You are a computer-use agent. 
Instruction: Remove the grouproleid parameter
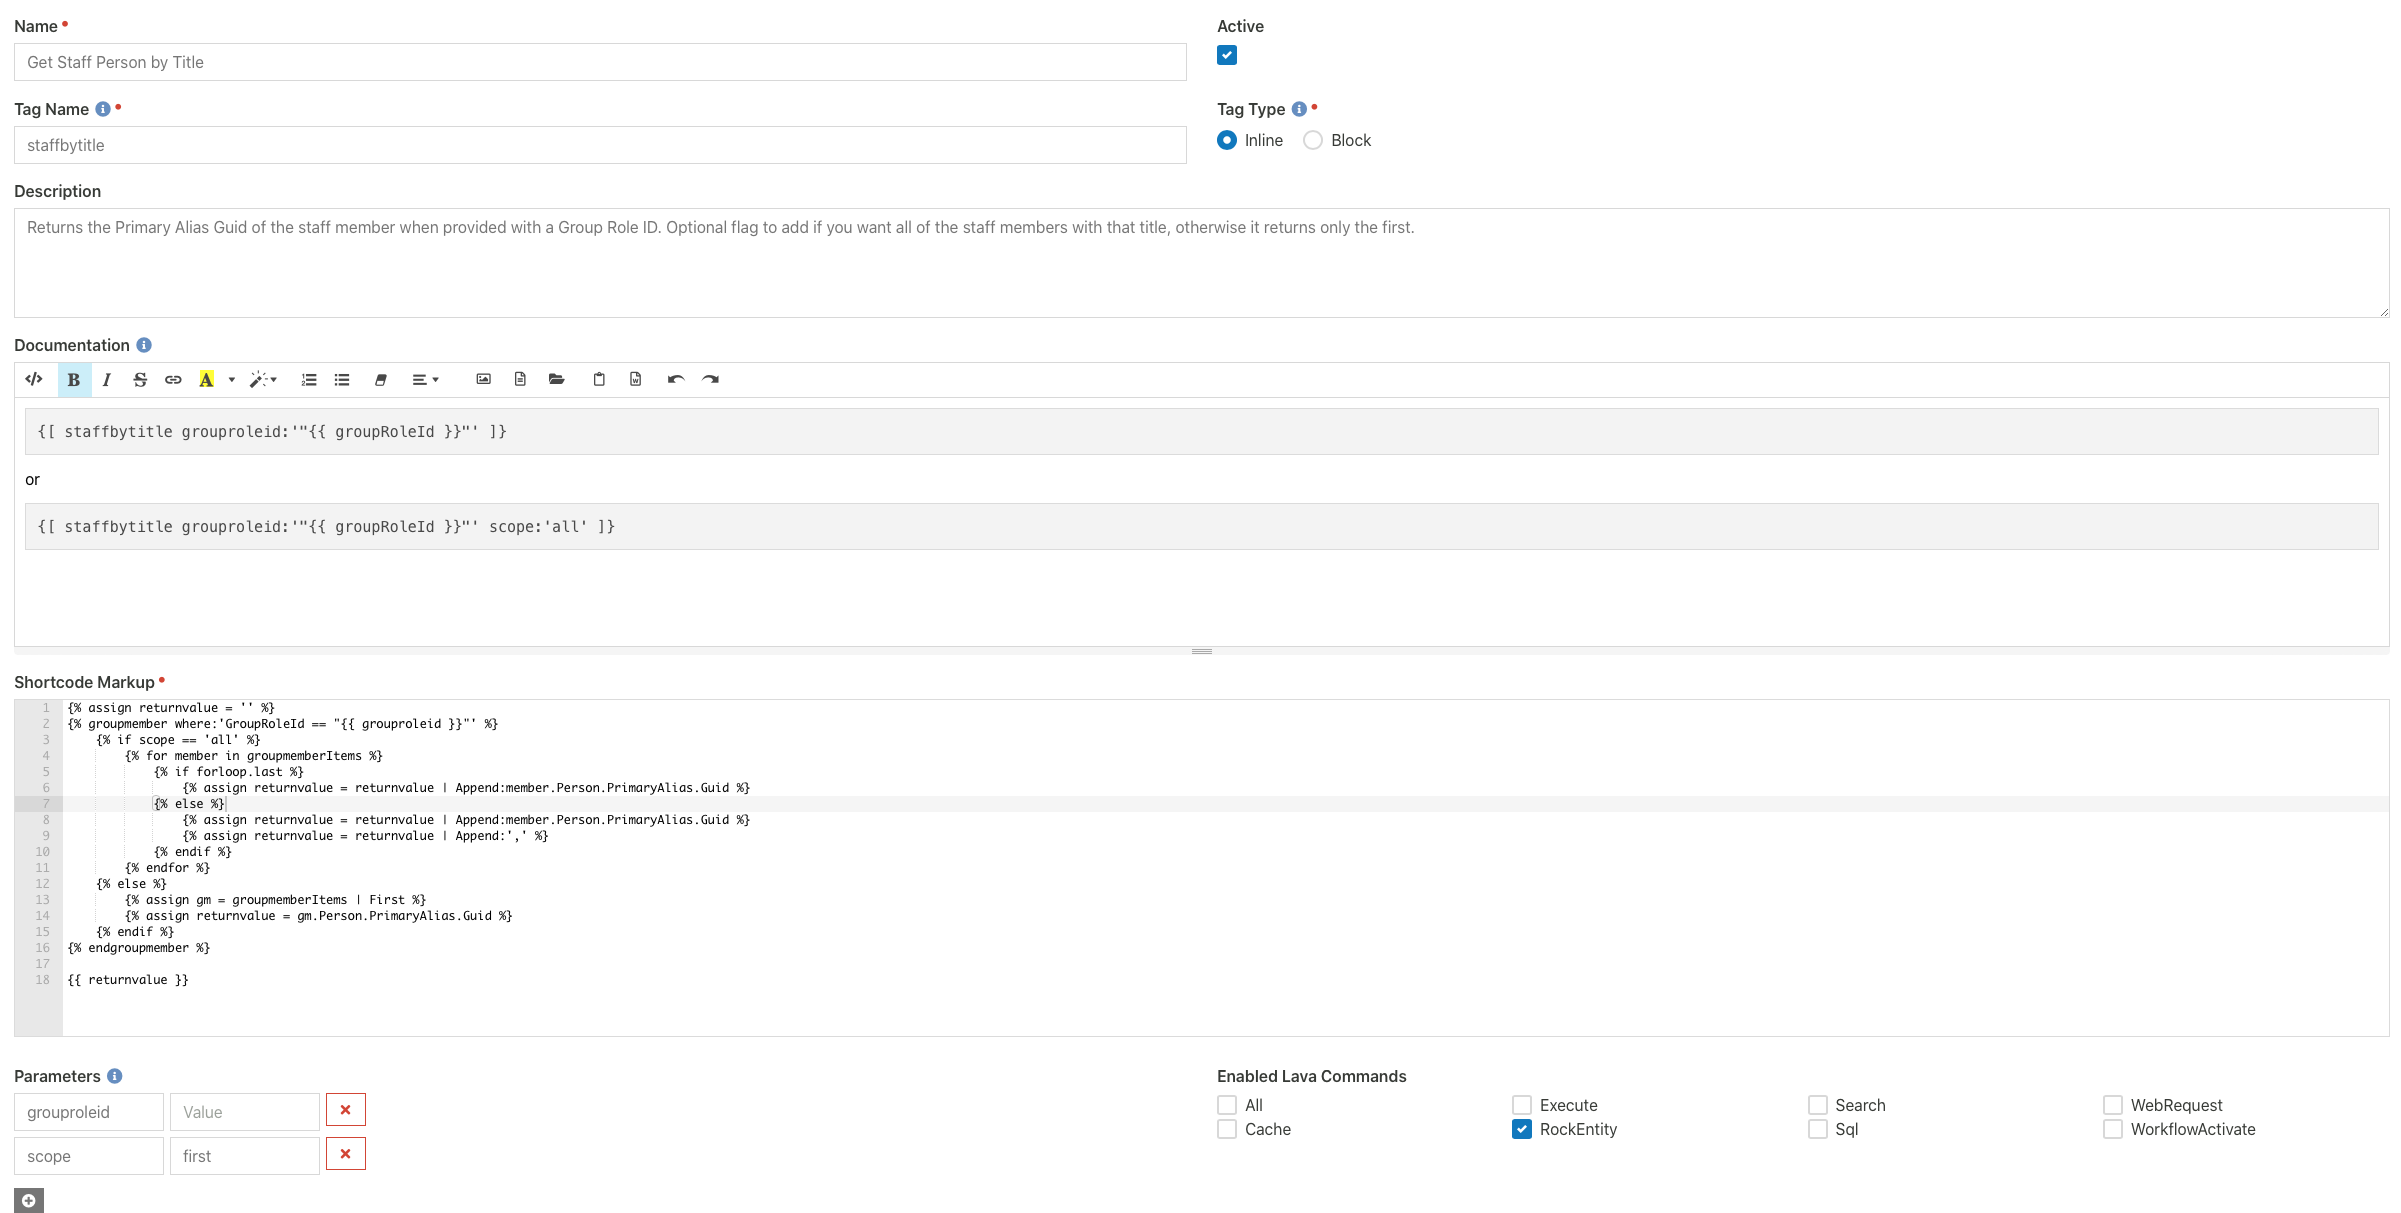(345, 1110)
